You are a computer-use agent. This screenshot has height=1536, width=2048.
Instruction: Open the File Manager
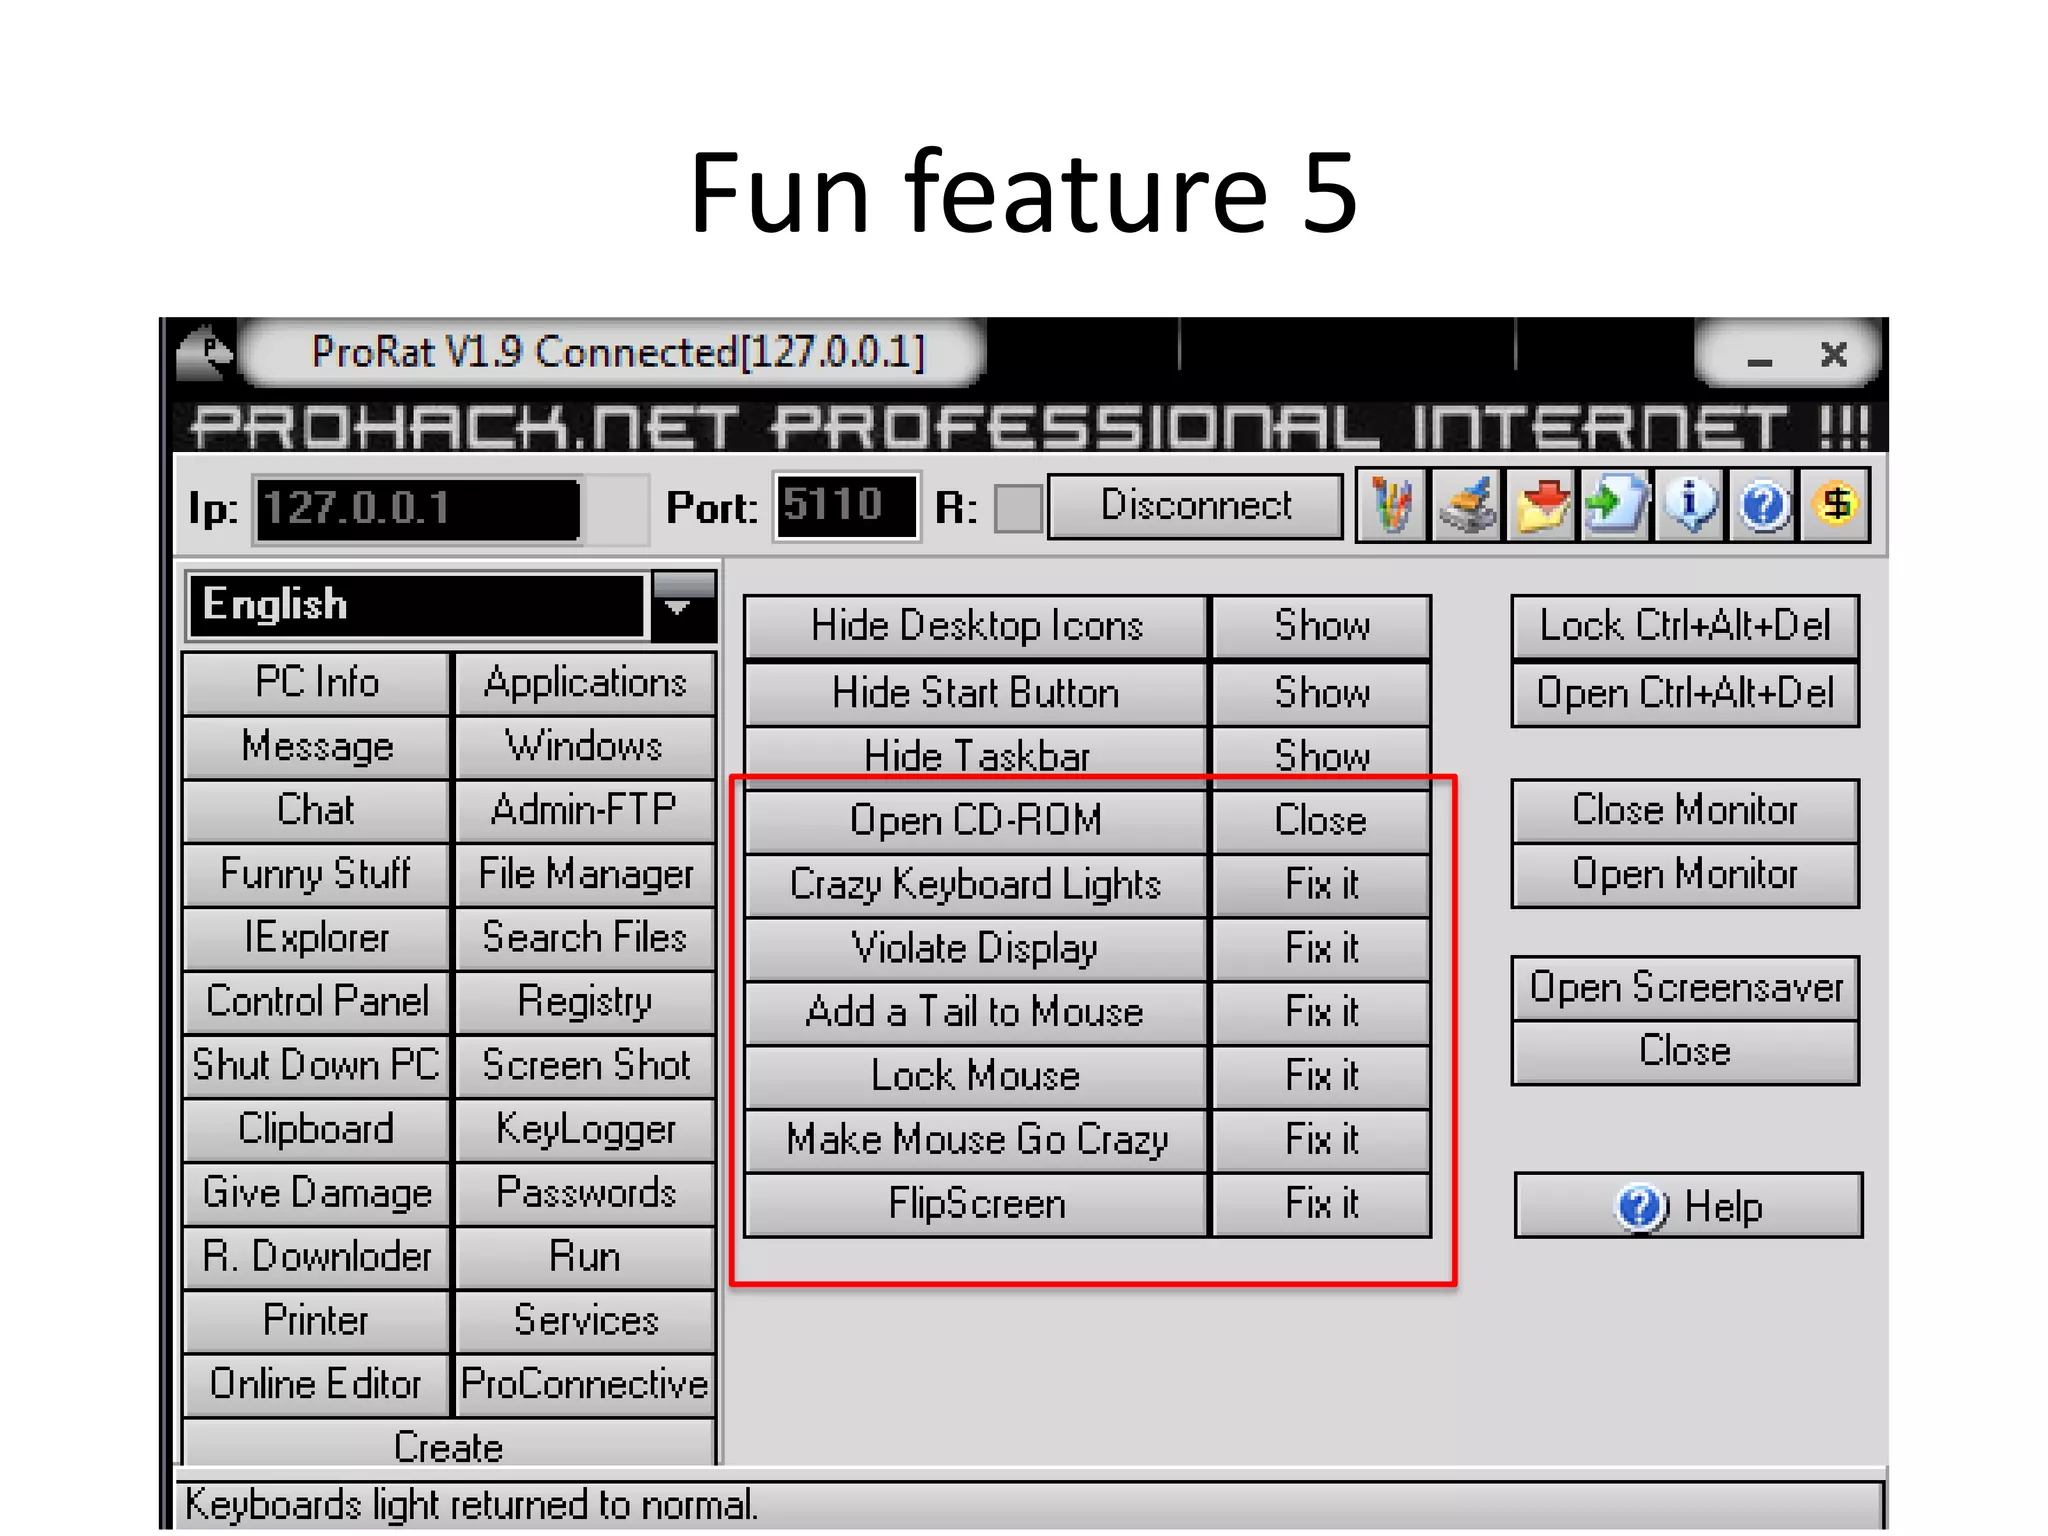click(585, 874)
